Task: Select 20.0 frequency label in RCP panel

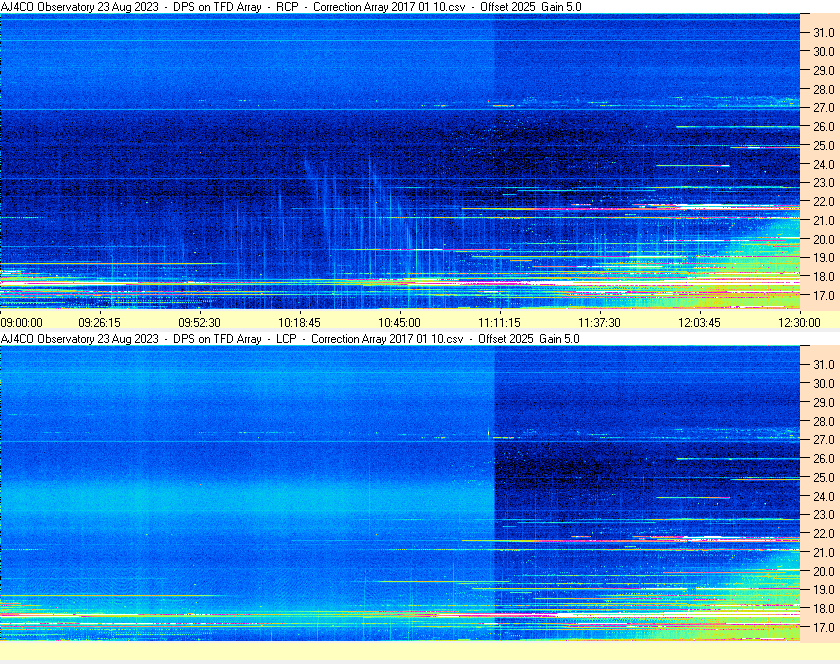Action: click(x=823, y=239)
